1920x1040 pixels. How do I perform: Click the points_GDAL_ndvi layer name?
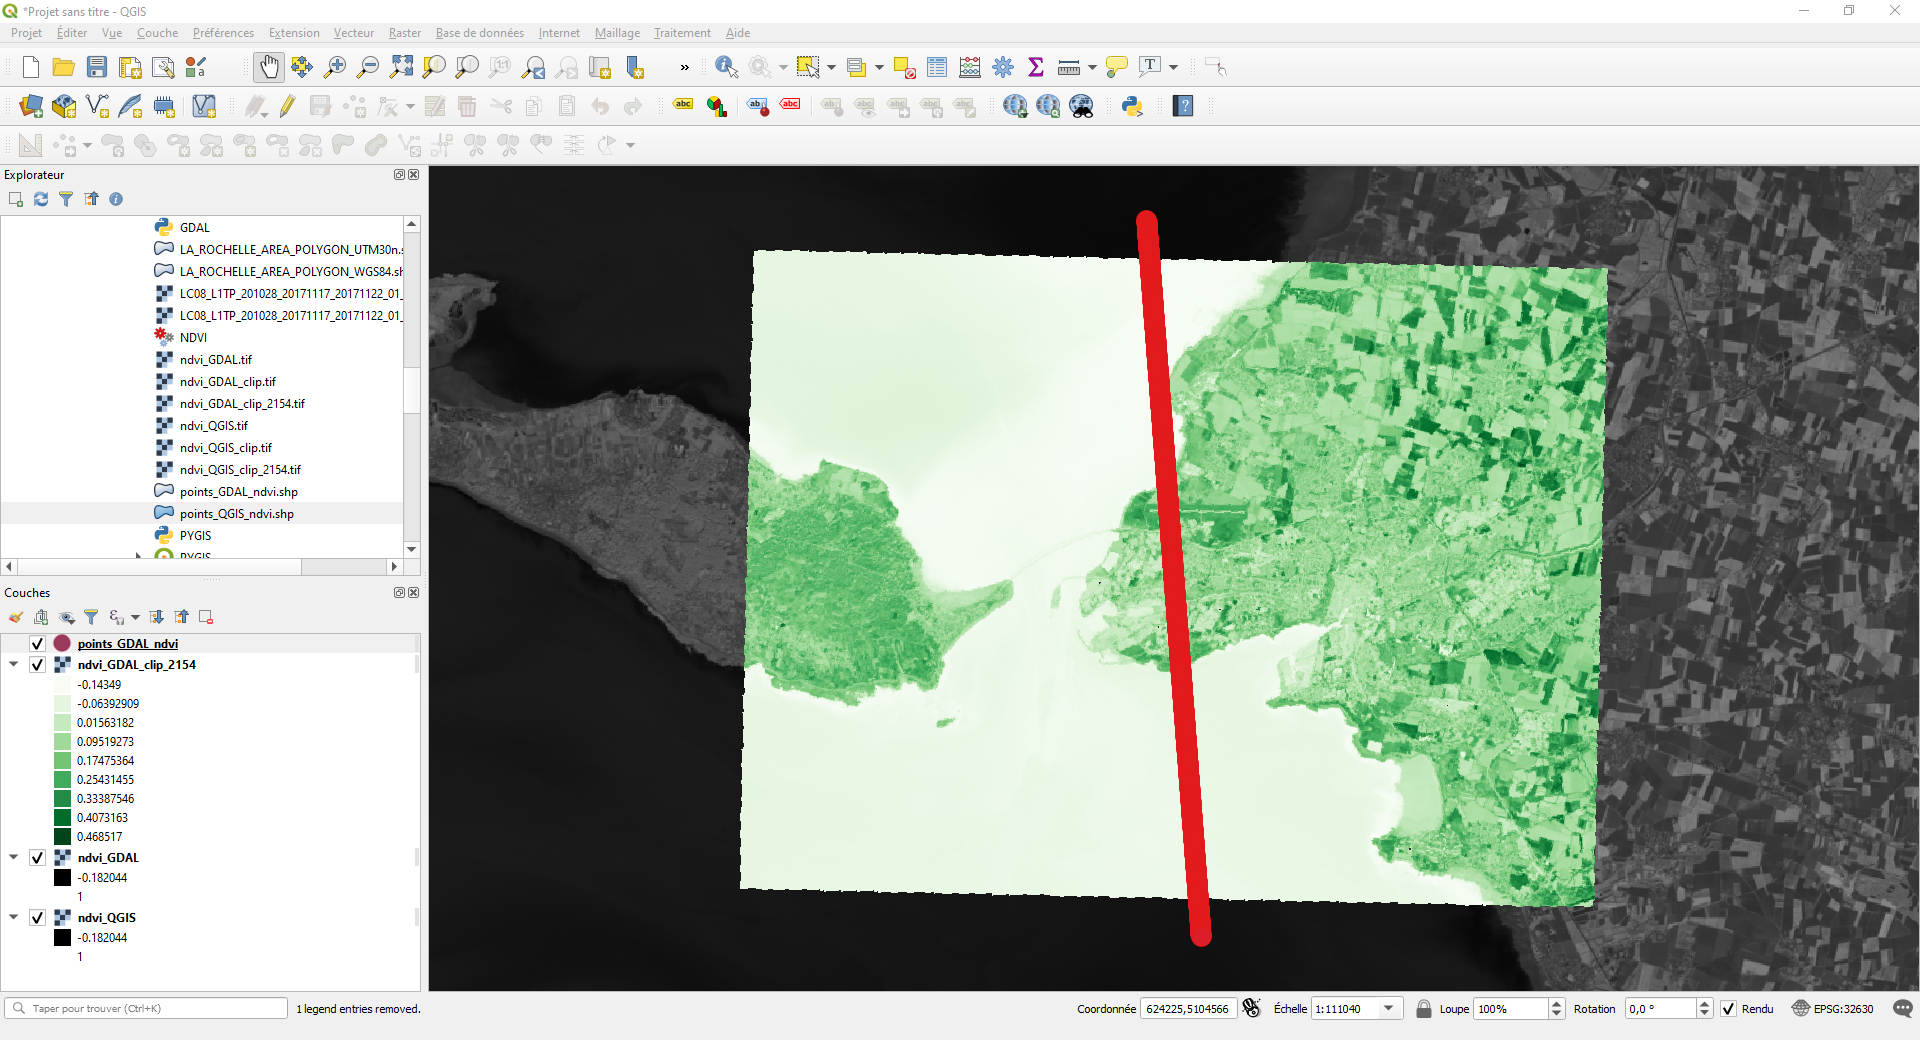pos(128,644)
